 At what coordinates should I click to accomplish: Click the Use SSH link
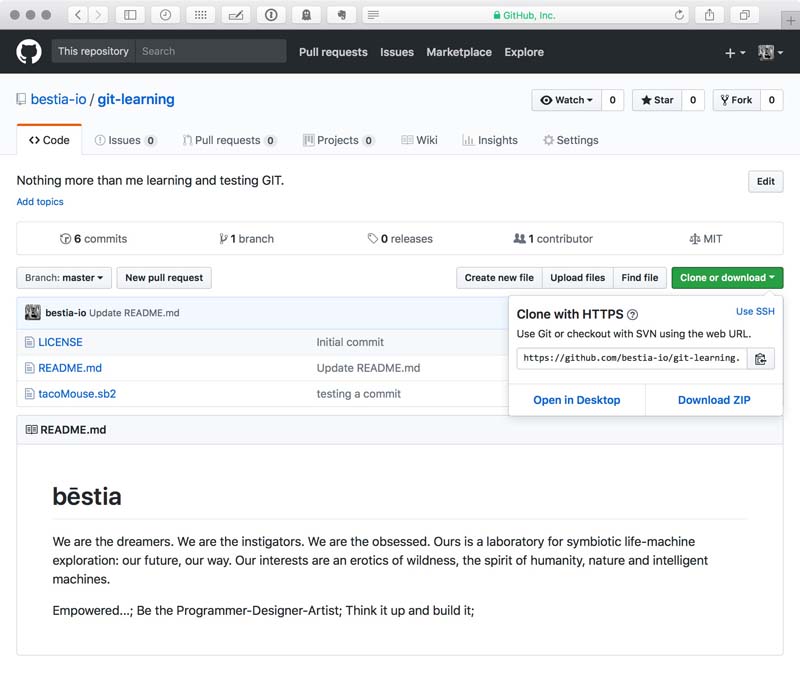pos(755,311)
